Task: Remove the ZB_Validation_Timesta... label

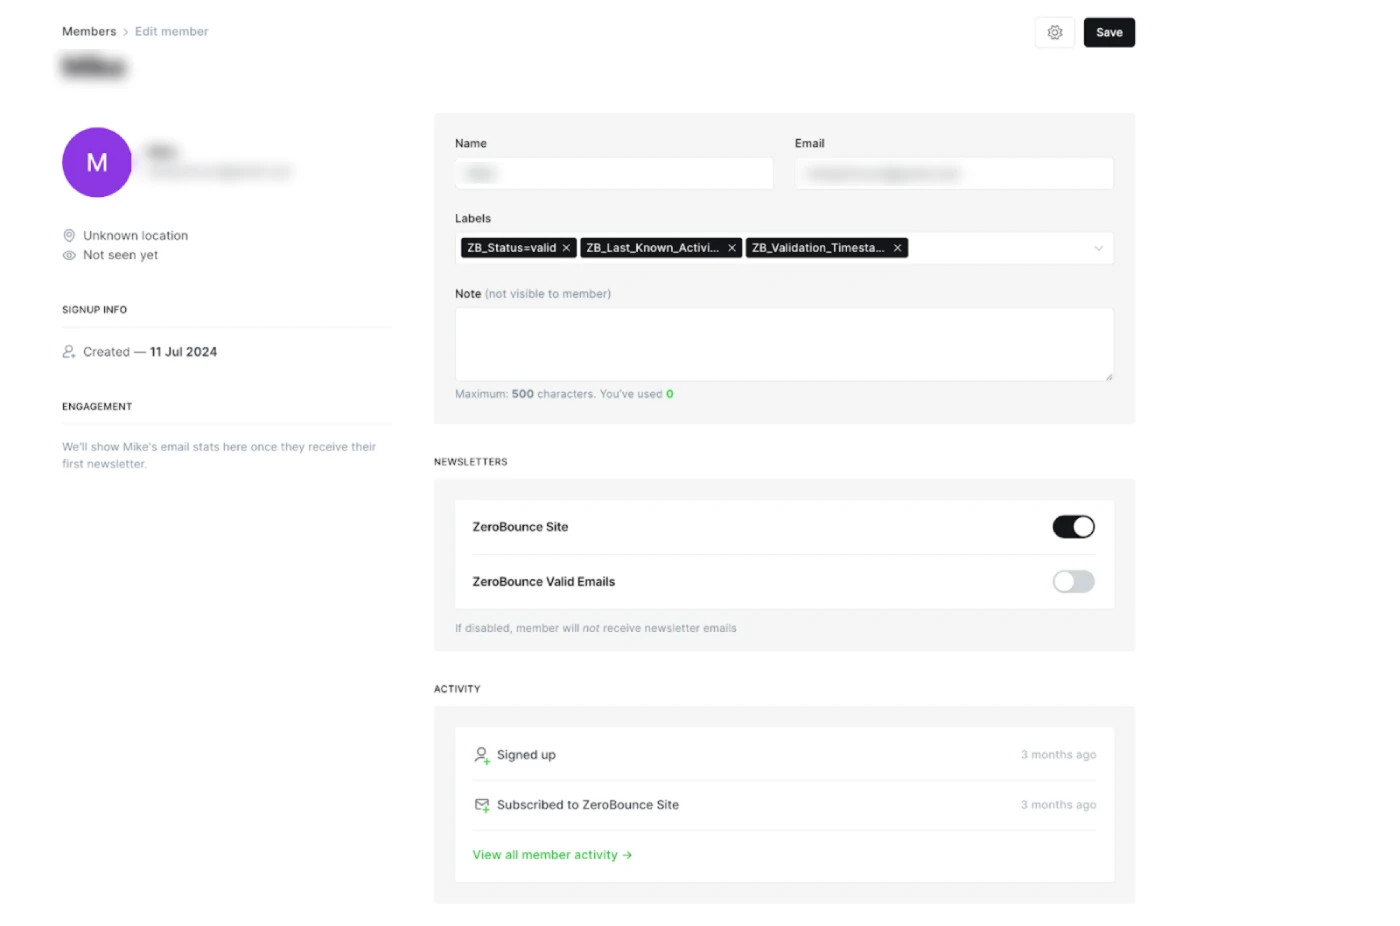Action: pyautogui.click(x=897, y=248)
